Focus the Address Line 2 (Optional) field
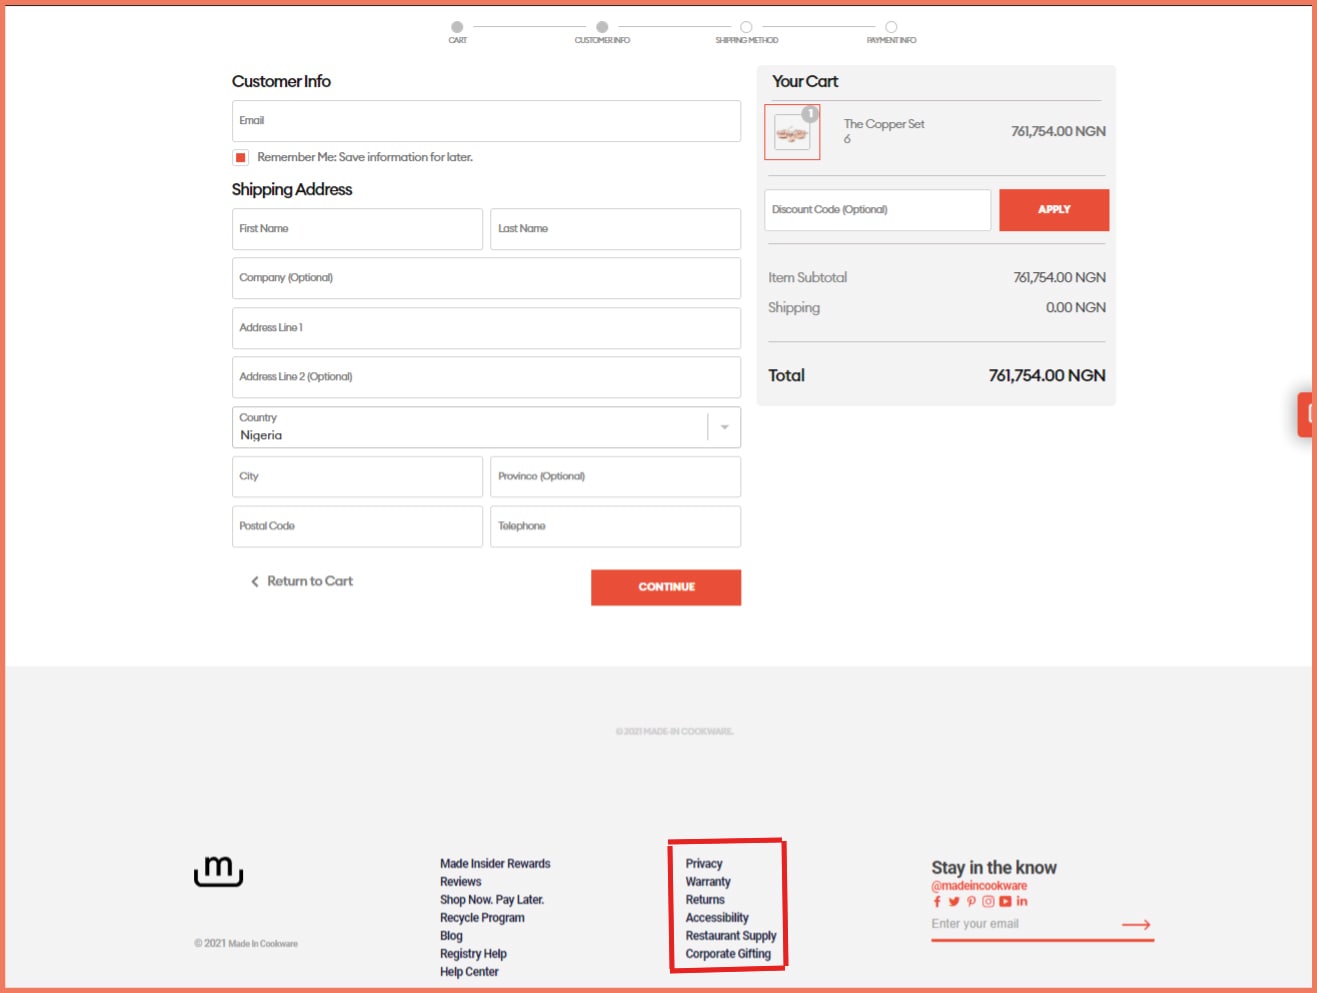The image size is (1317, 993). (486, 377)
